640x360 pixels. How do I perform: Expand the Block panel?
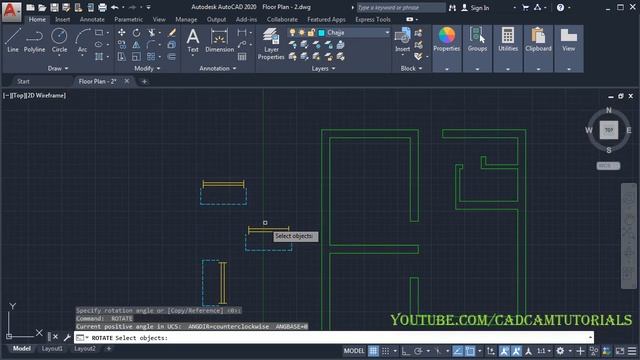[411, 68]
